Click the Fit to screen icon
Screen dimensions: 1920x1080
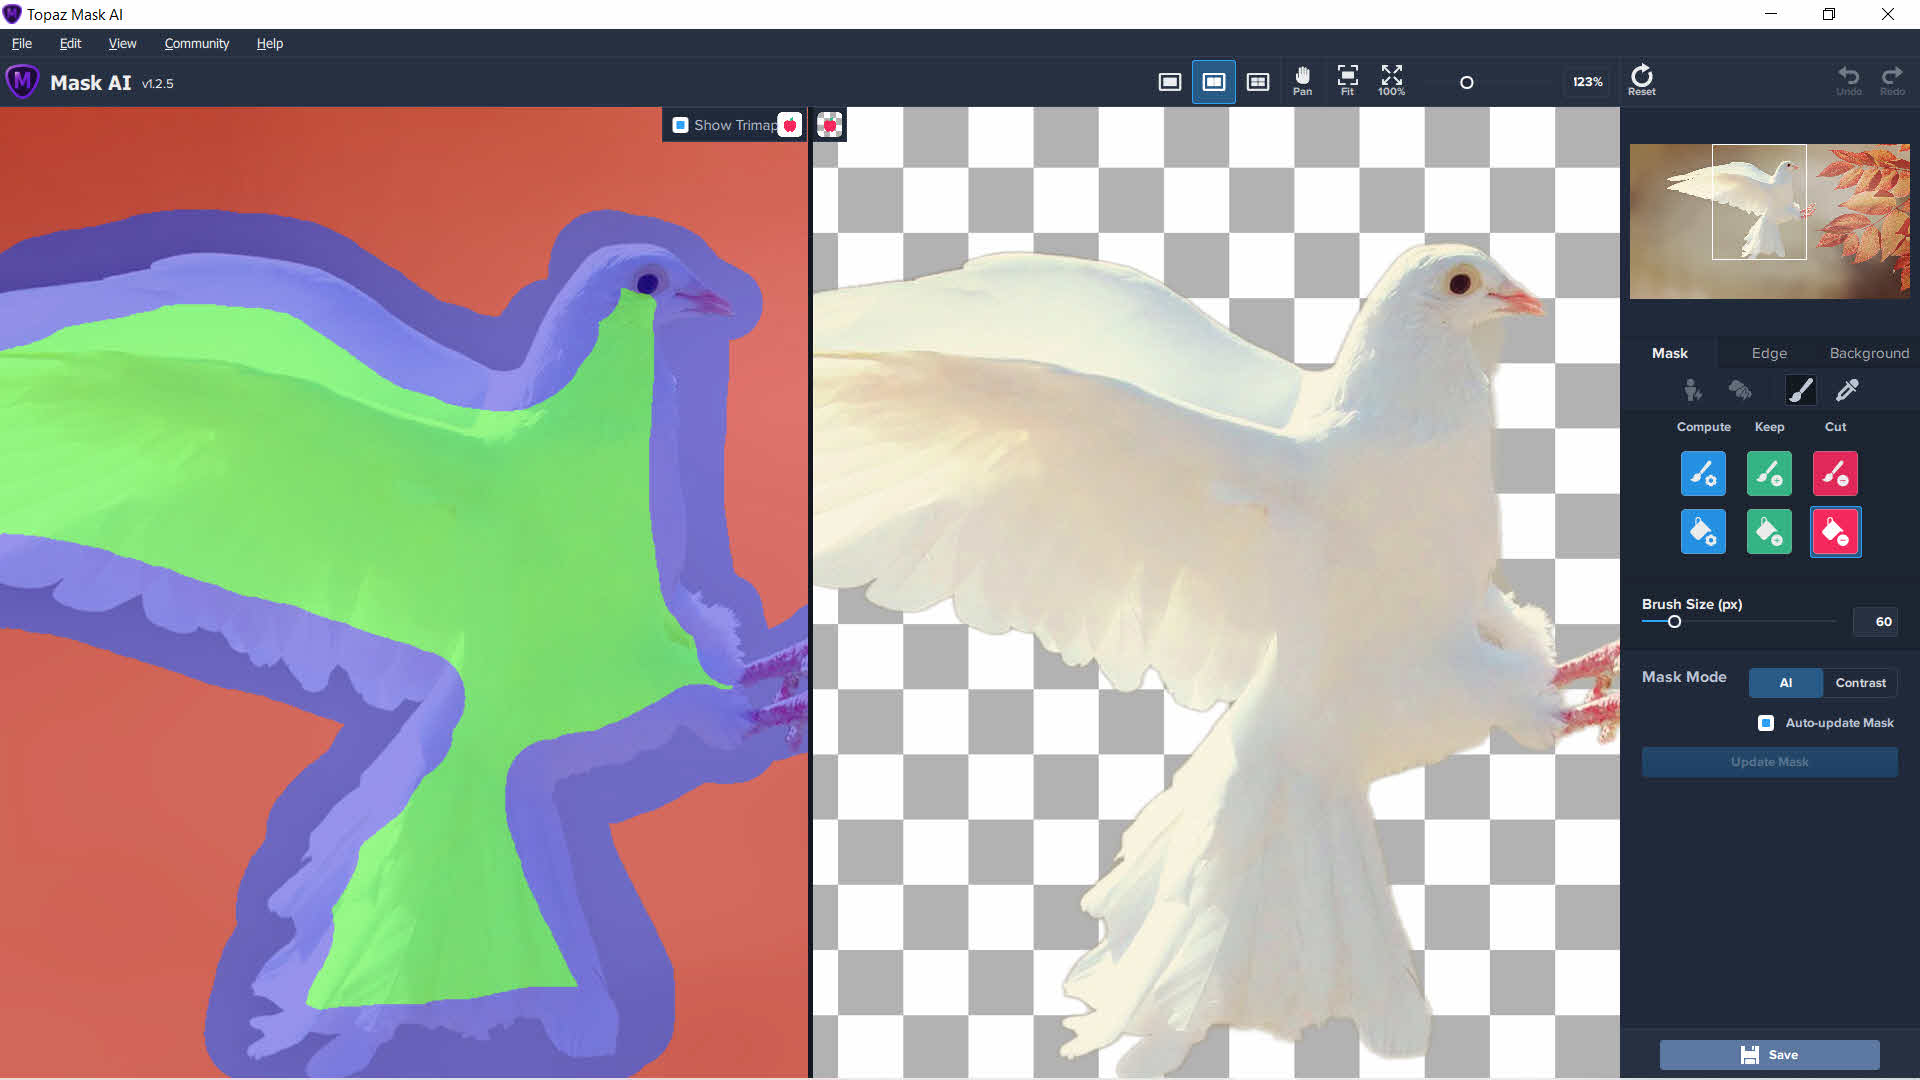click(1347, 81)
